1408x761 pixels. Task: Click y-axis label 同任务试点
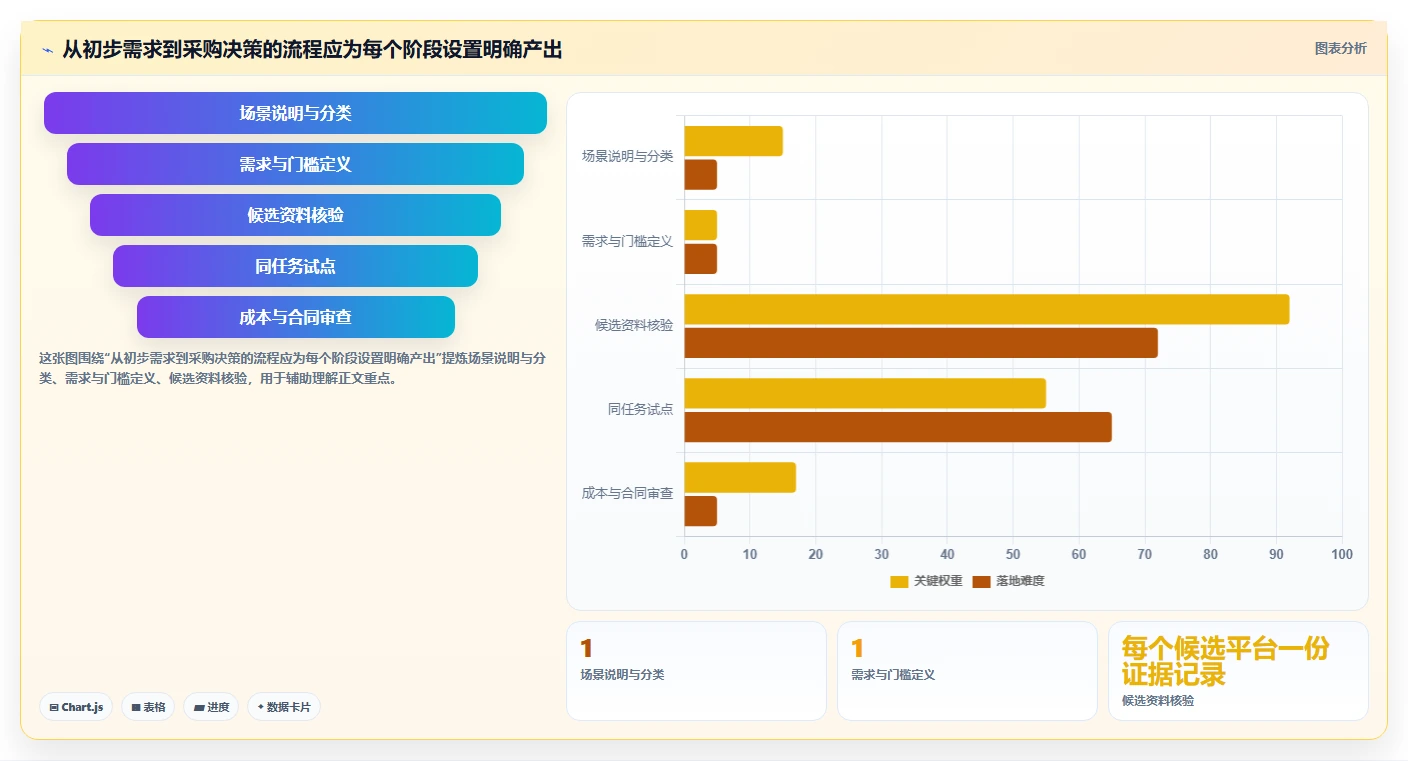640,409
